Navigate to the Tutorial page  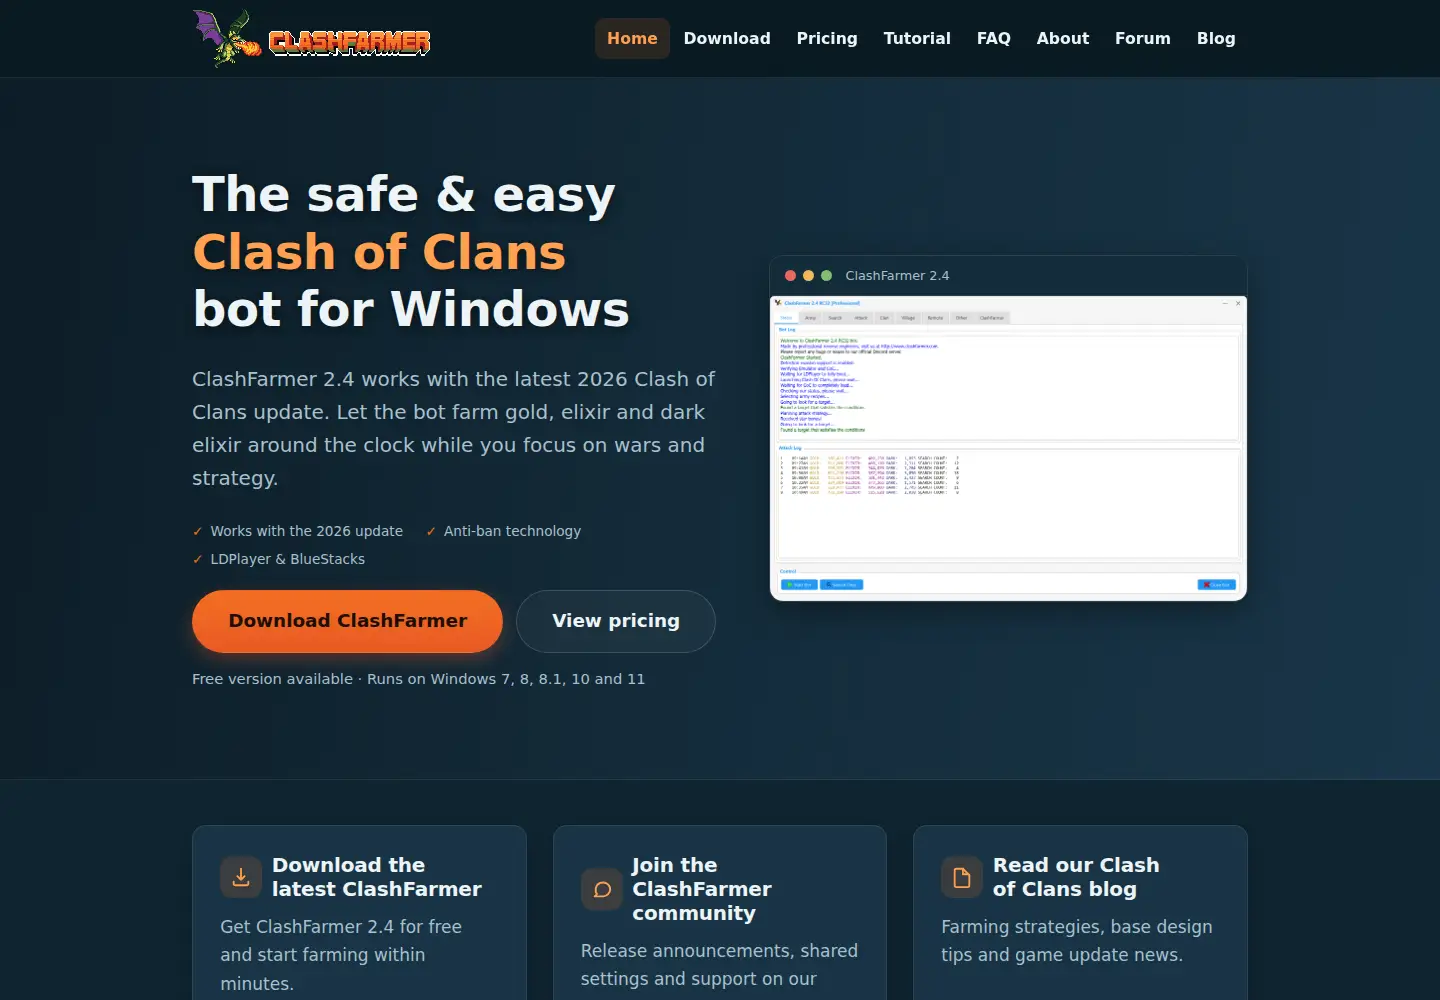pyautogui.click(x=917, y=38)
